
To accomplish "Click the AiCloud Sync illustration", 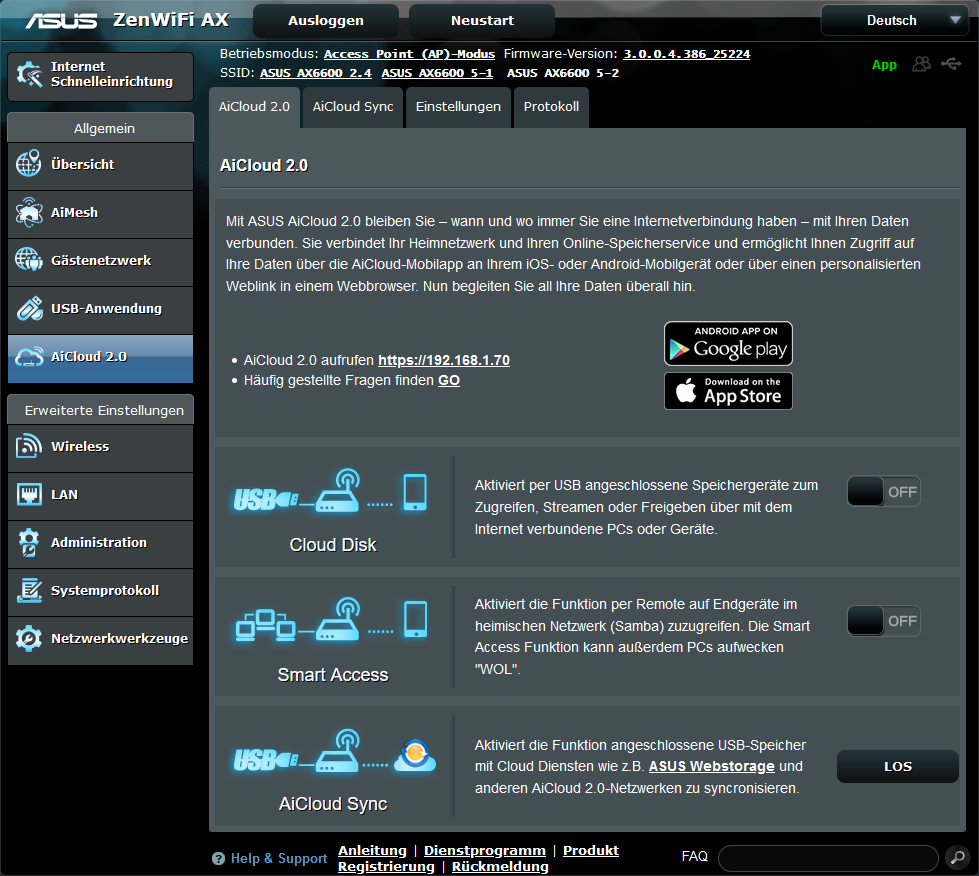I will click(x=335, y=751).
